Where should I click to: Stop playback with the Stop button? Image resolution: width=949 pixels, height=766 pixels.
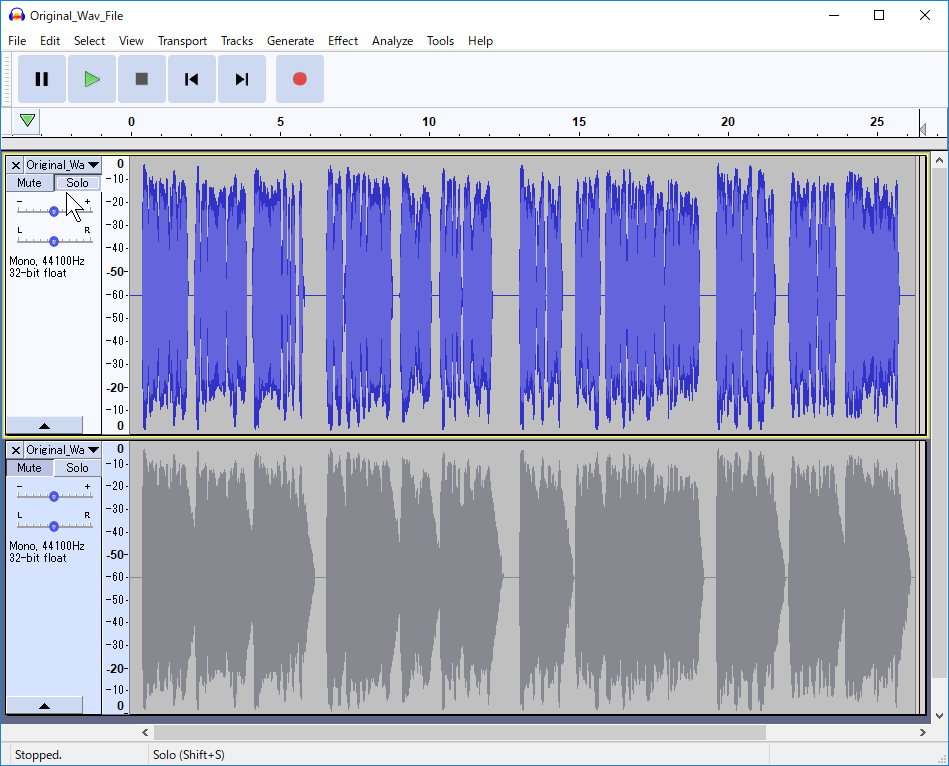[142, 79]
